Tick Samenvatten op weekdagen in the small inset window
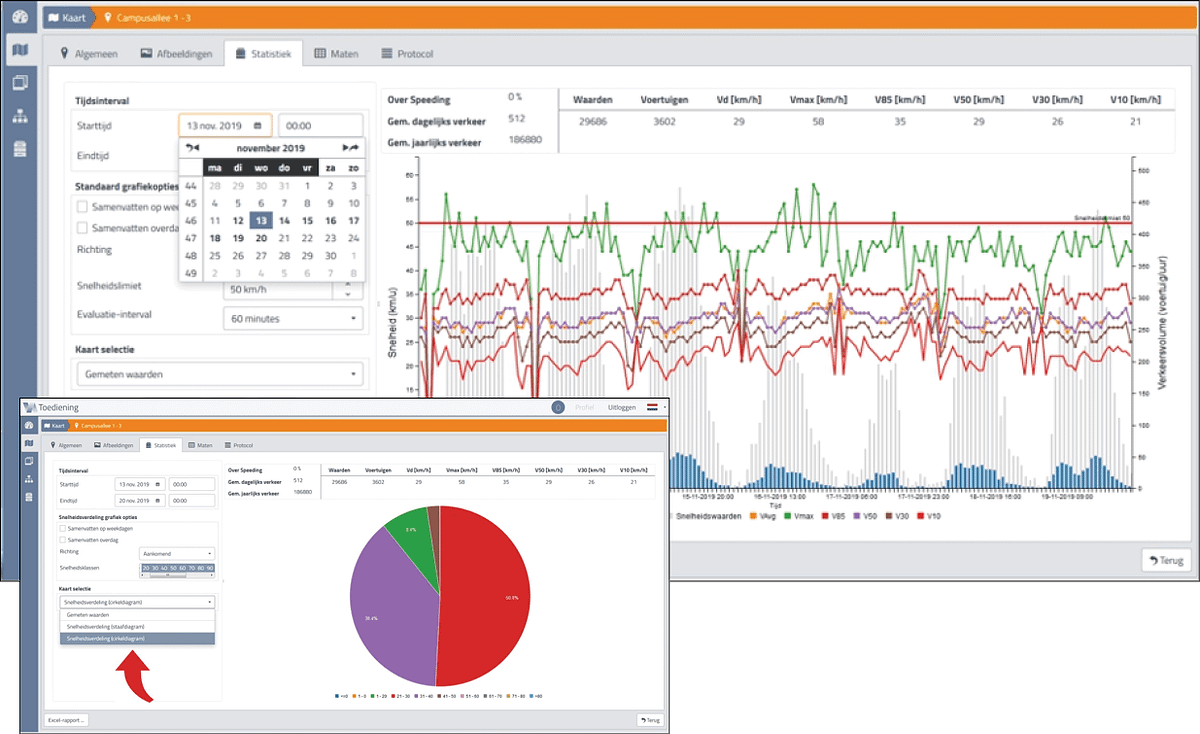 [64, 528]
